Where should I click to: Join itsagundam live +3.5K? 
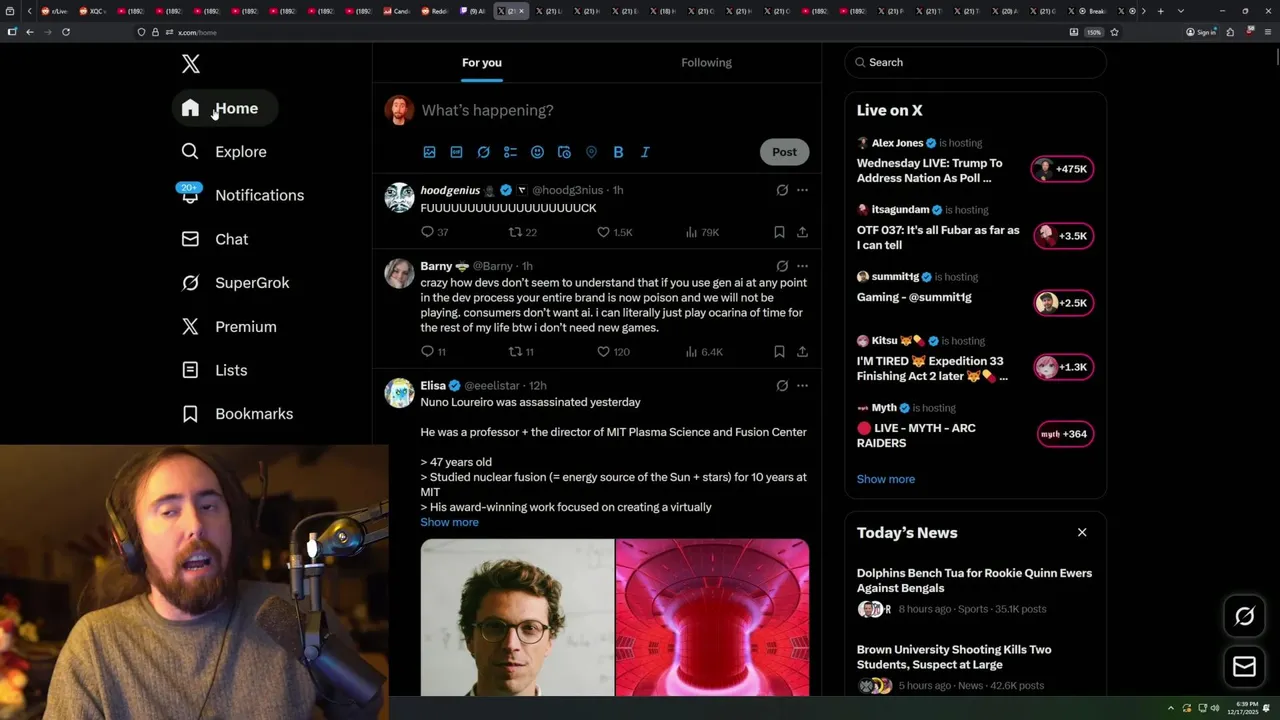click(1063, 236)
